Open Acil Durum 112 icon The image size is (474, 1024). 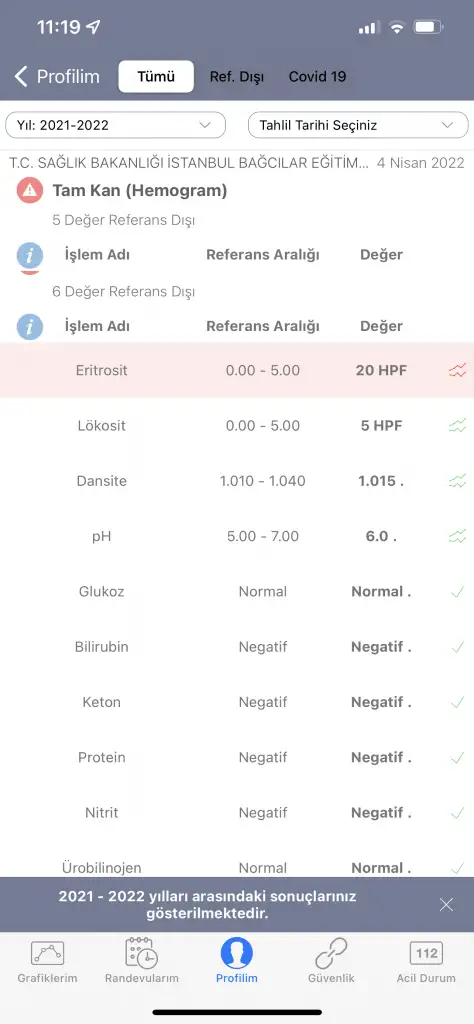point(426,953)
